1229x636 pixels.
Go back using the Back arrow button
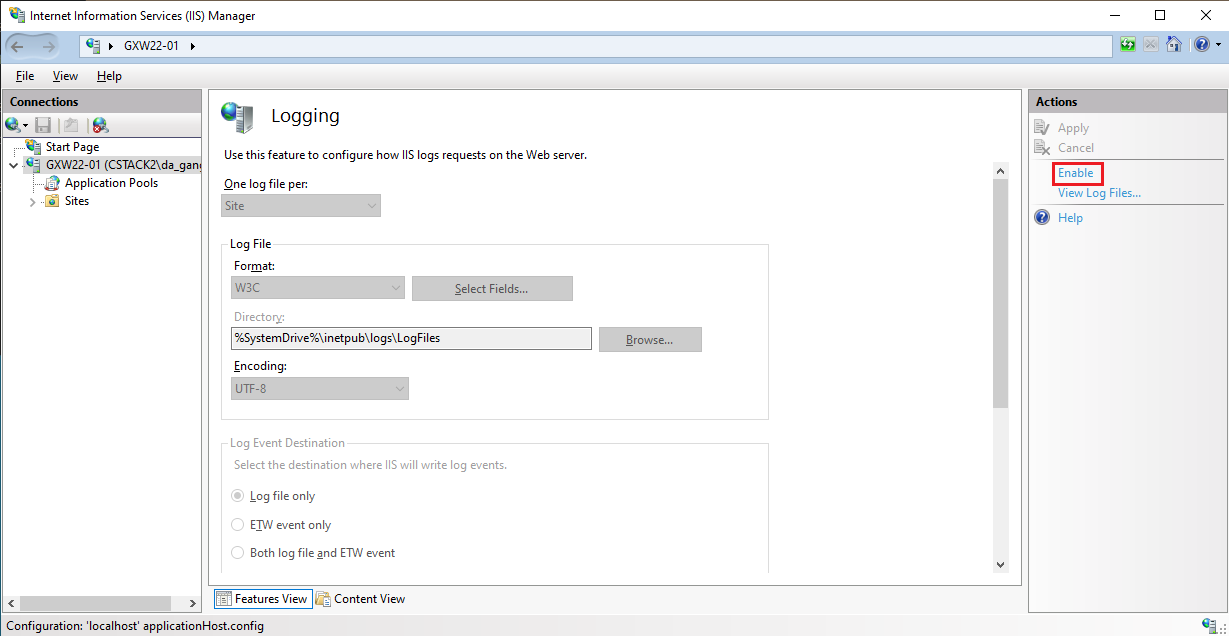(x=18, y=46)
